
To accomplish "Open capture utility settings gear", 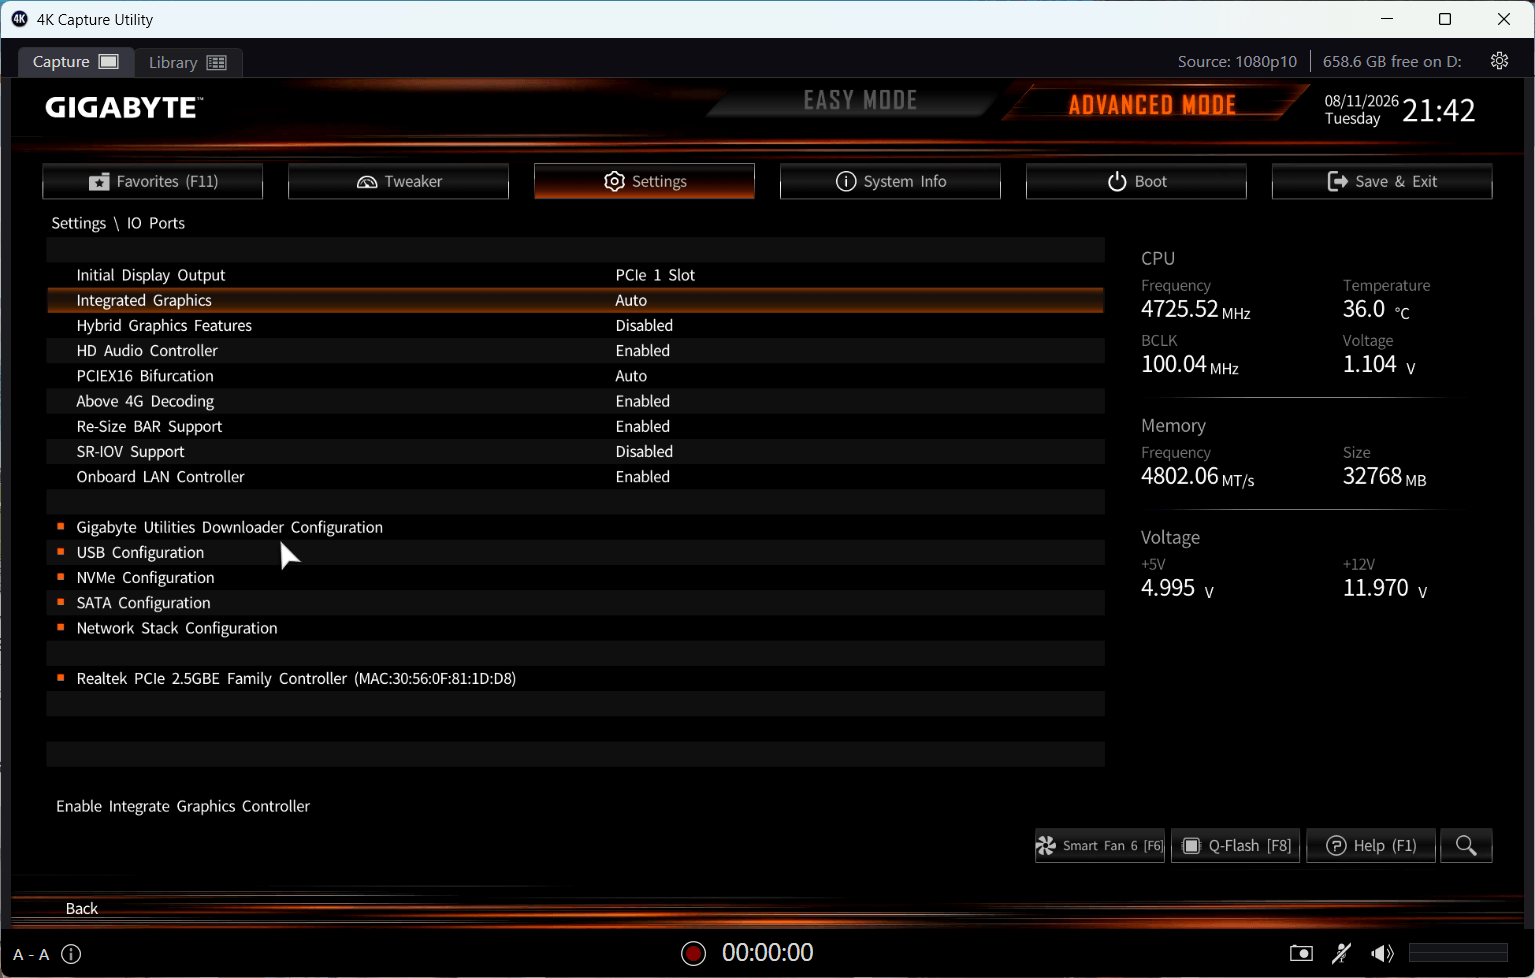I will (1499, 61).
